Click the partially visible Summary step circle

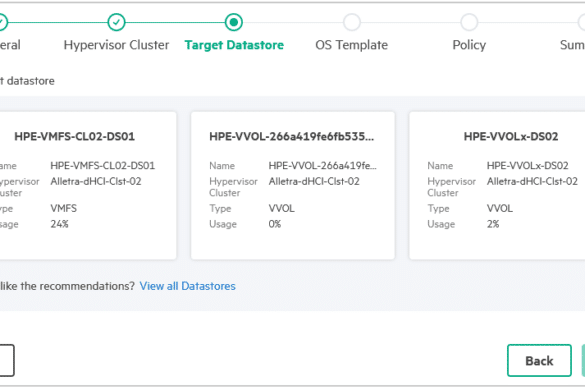[x=582, y=22]
